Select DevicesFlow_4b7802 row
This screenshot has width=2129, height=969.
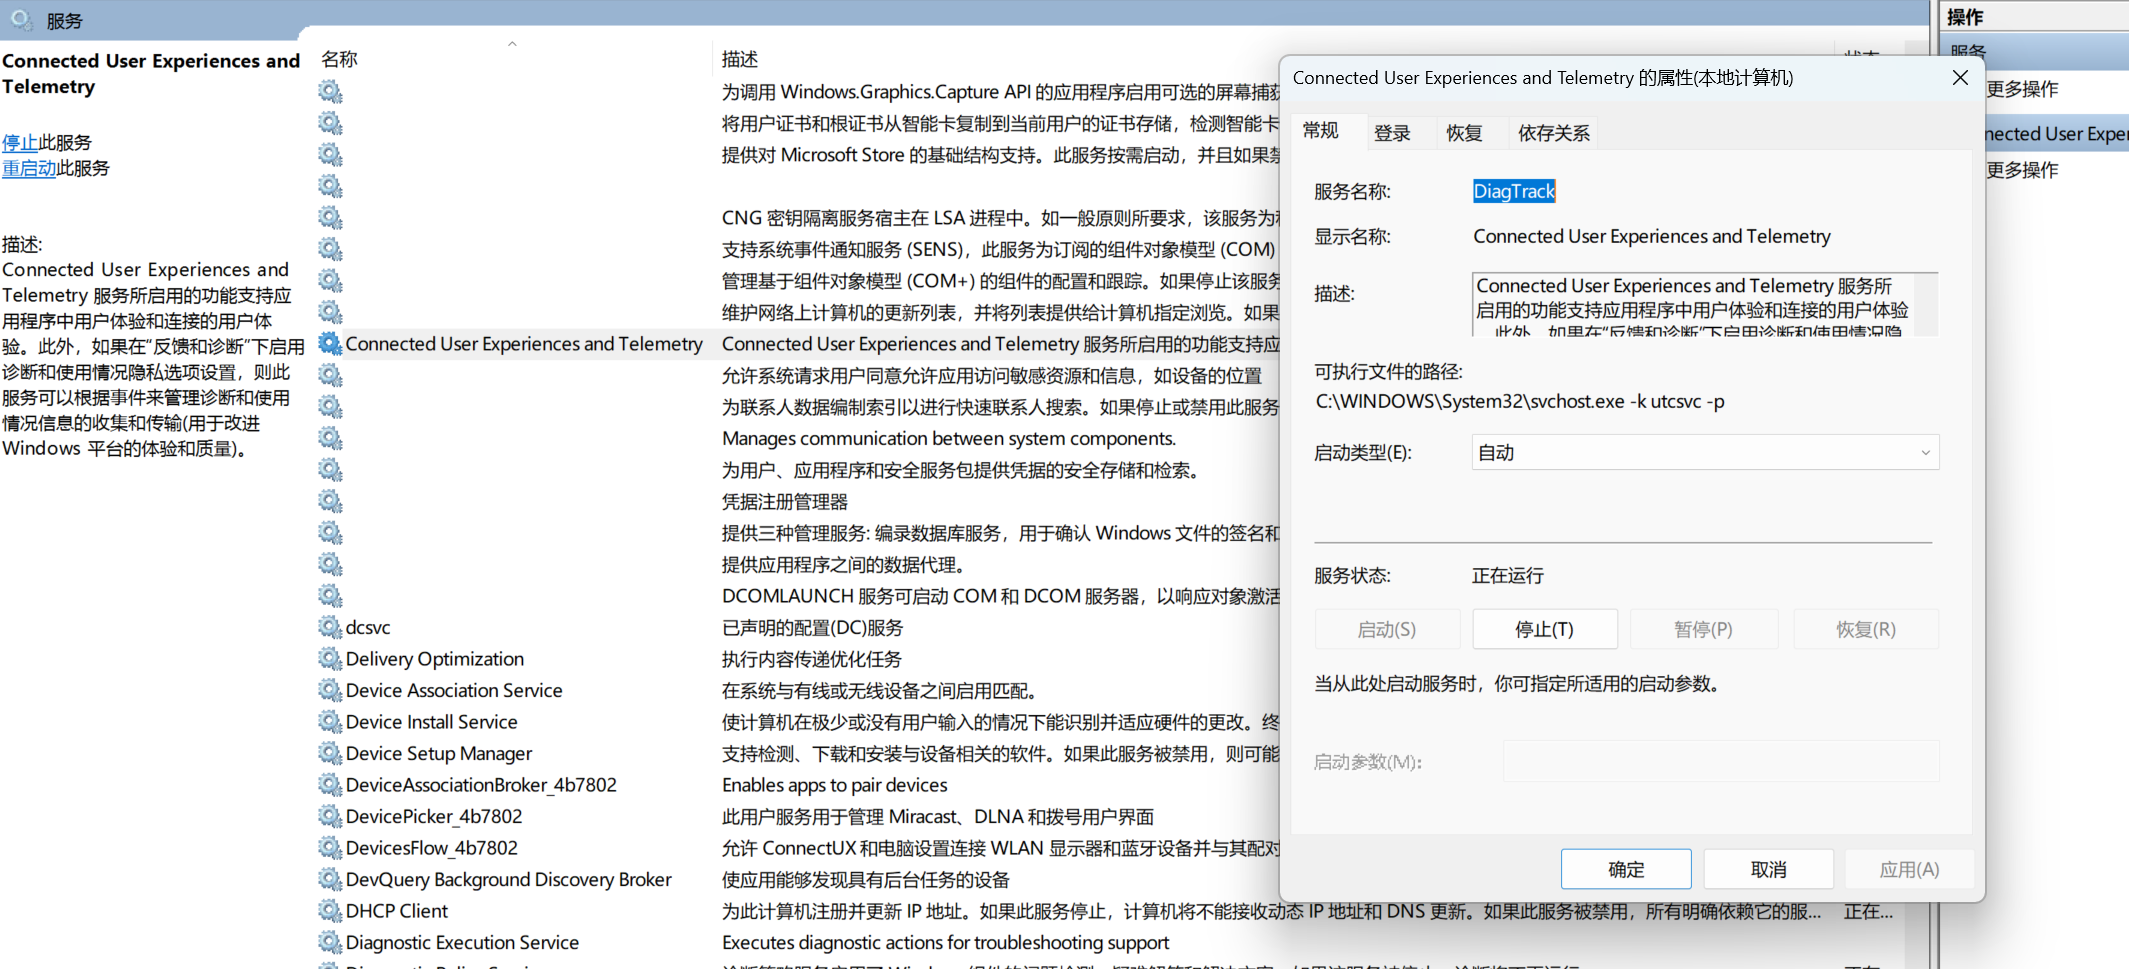click(432, 848)
